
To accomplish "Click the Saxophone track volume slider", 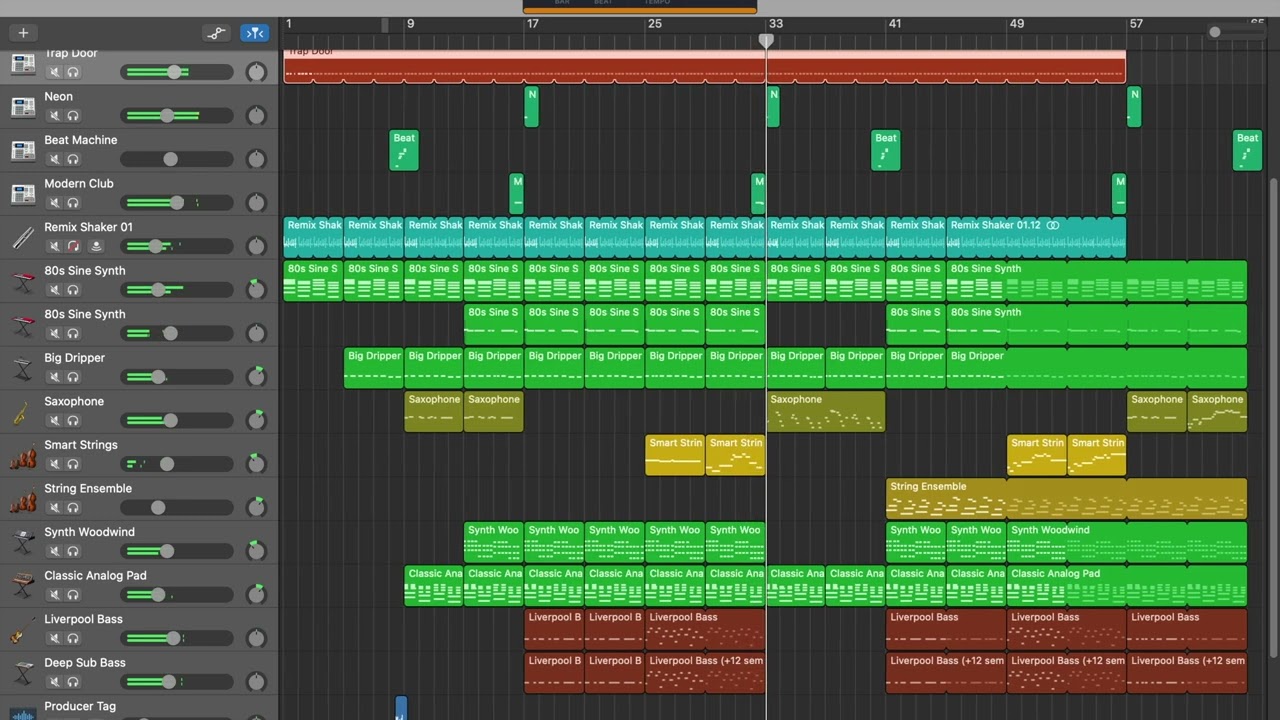I will click(177, 421).
